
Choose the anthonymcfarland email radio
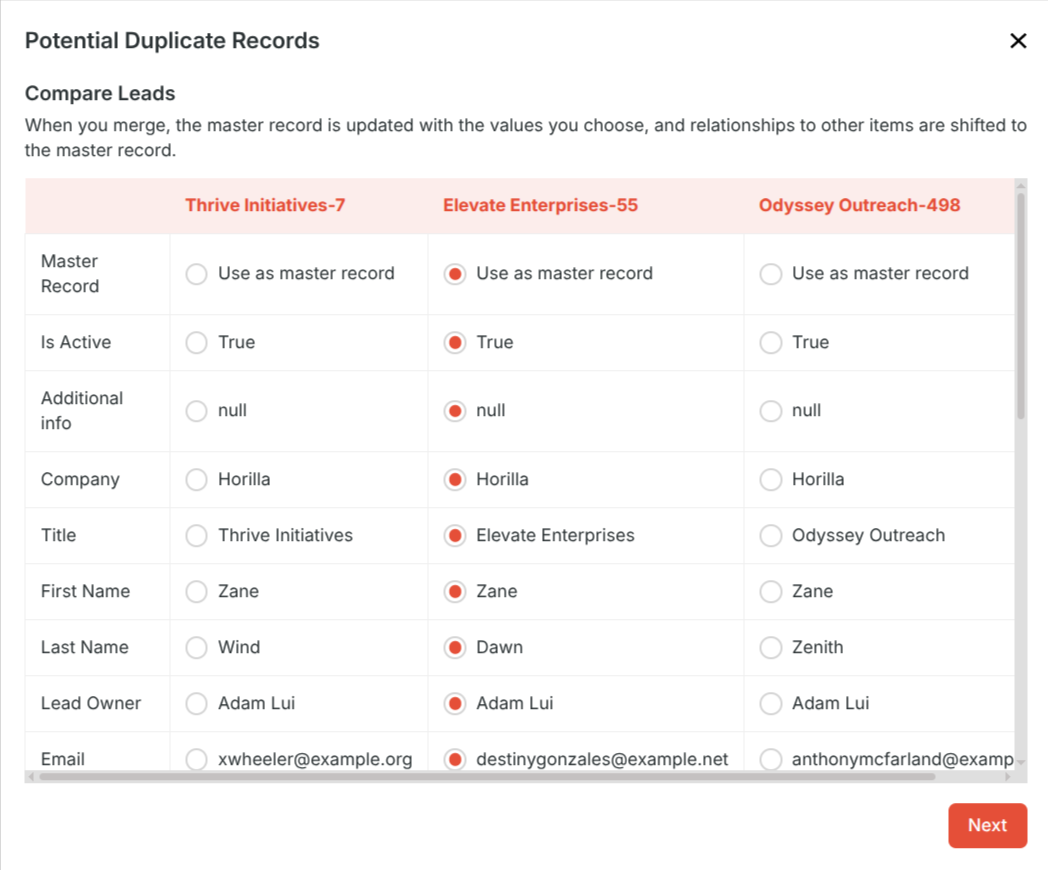771,759
